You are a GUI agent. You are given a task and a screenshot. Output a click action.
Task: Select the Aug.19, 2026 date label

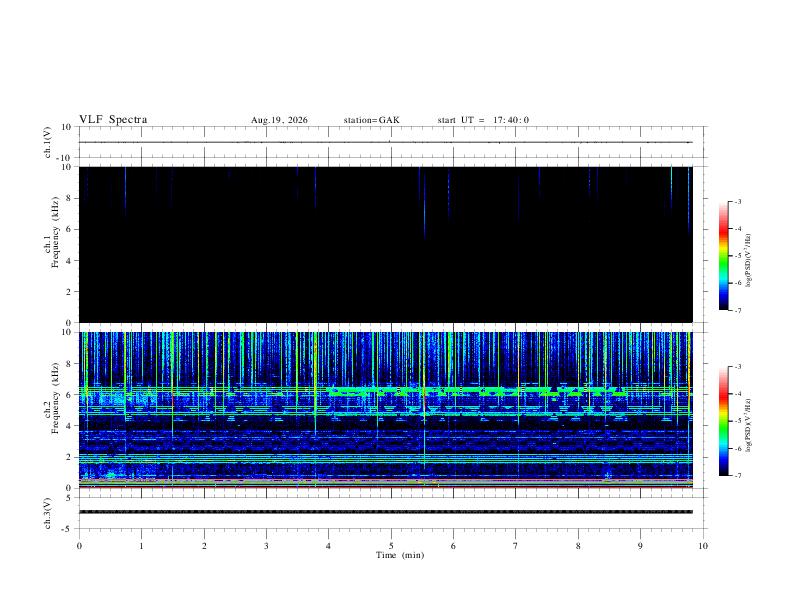coord(279,120)
